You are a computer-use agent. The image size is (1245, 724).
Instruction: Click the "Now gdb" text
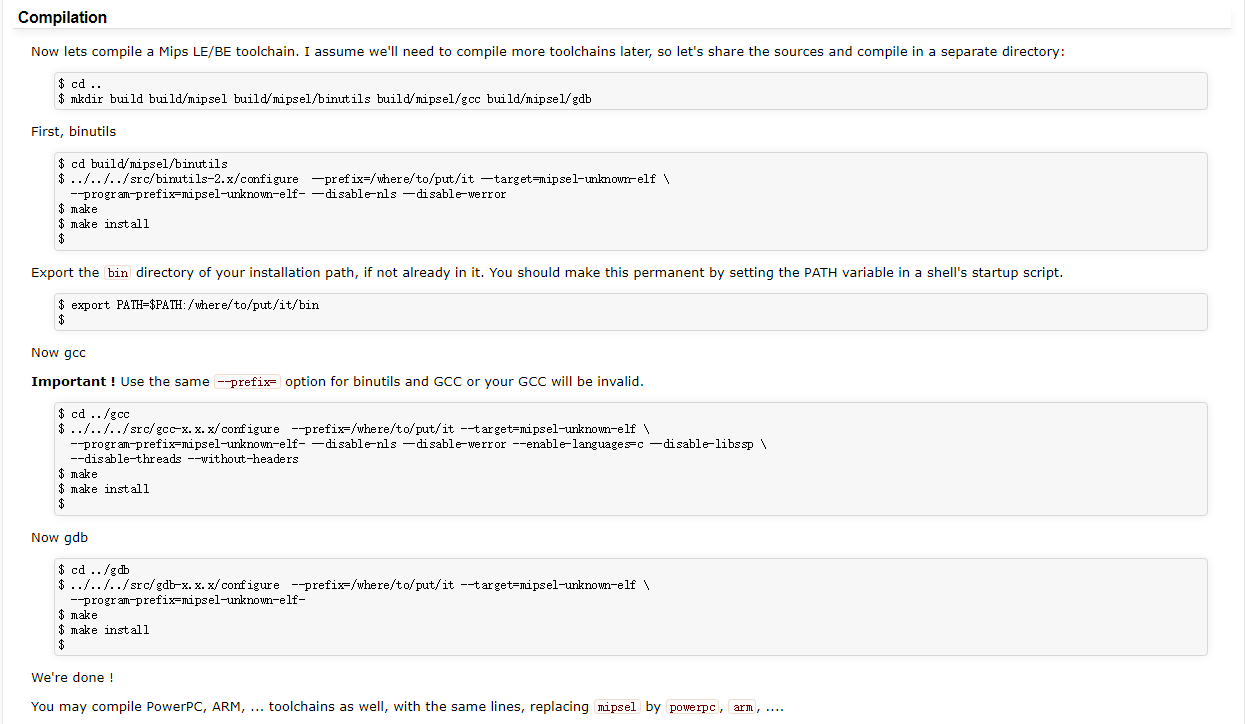pyautogui.click(x=59, y=537)
